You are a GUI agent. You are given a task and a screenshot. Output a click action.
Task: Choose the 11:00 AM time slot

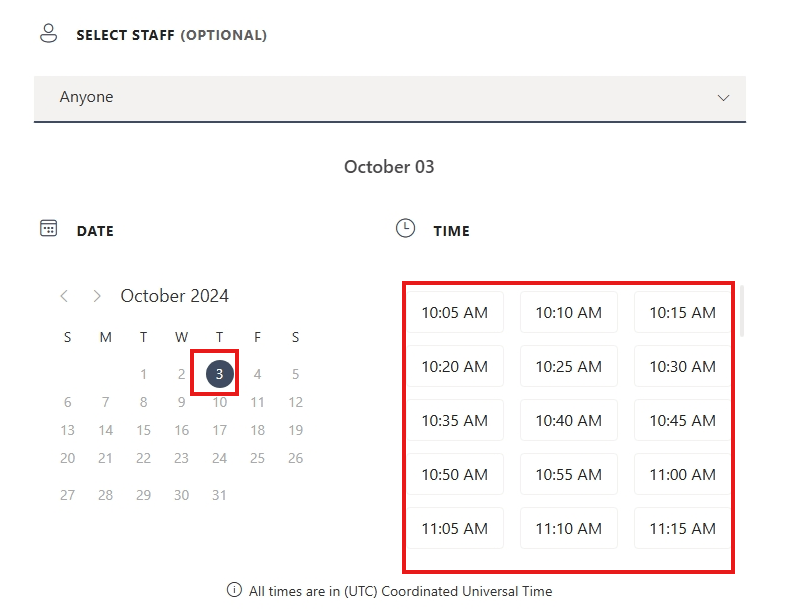coord(682,474)
